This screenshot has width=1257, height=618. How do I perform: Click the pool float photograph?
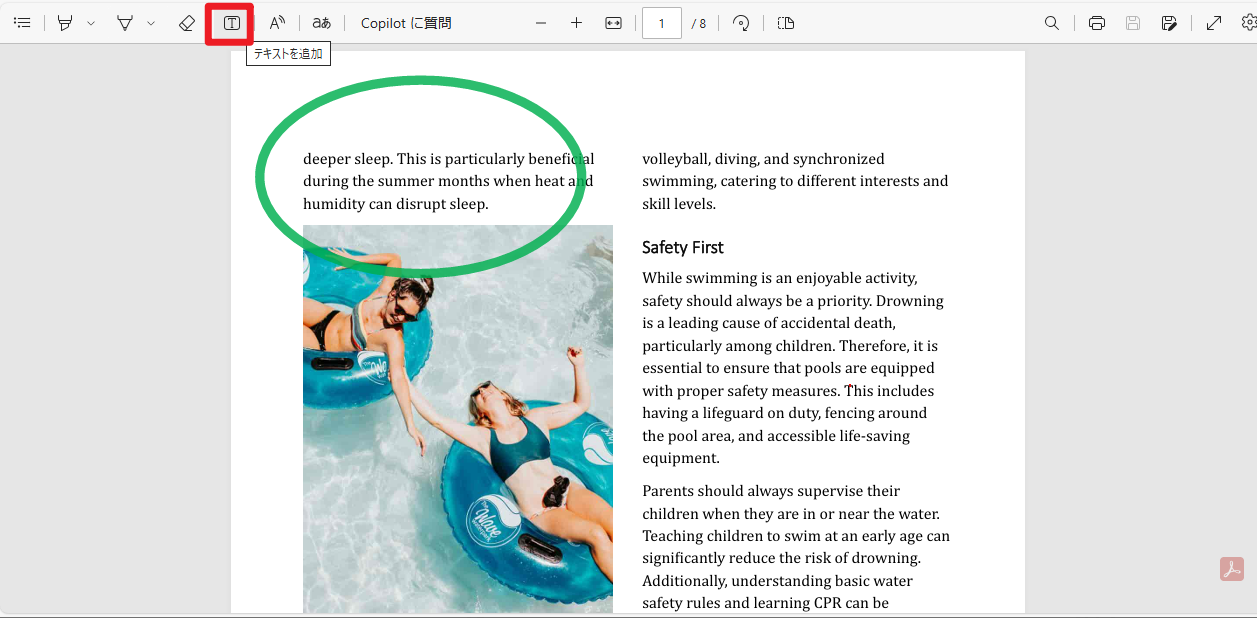(458, 419)
